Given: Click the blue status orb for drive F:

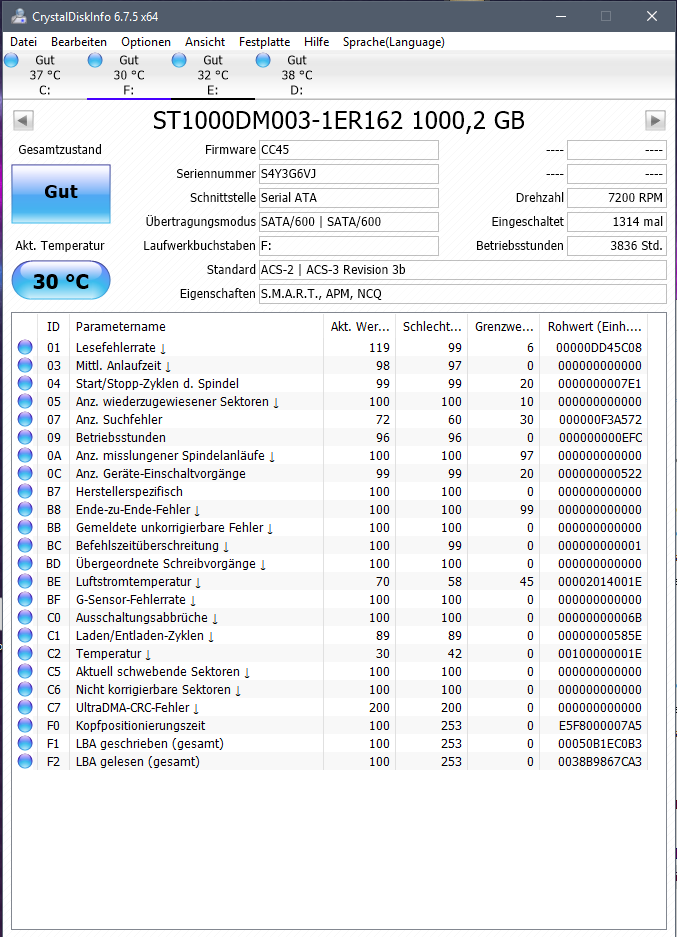Looking at the screenshot, I should tap(95, 60).
